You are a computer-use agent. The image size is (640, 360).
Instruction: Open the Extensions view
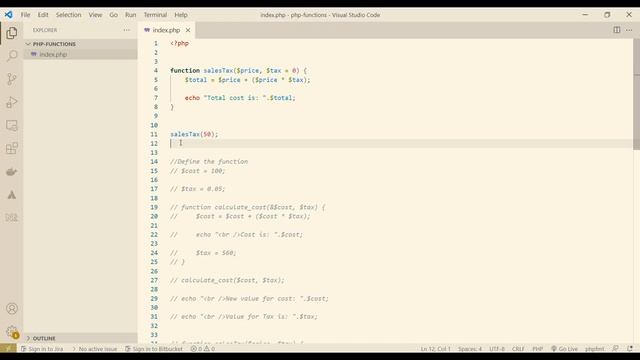[x=11, y=148]
